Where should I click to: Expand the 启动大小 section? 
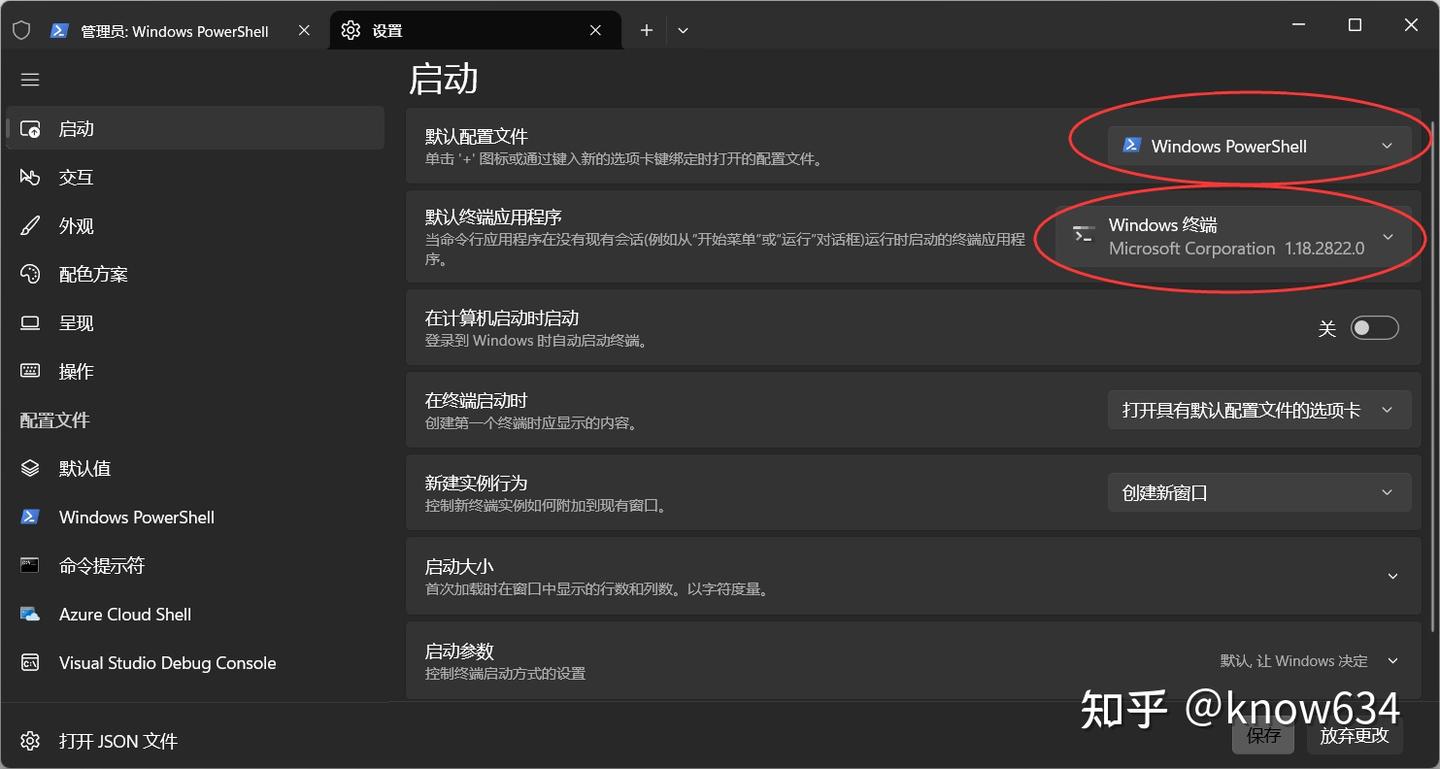[913, 576]
